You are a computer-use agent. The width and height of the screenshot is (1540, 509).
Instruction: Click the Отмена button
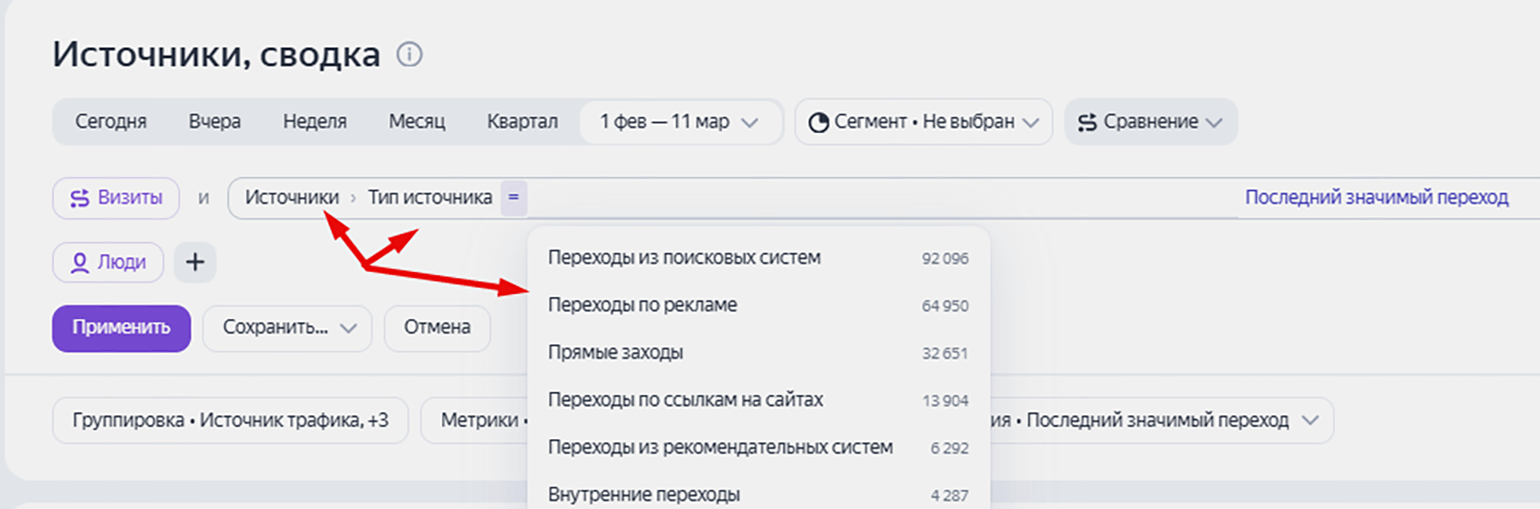(437, 328)
